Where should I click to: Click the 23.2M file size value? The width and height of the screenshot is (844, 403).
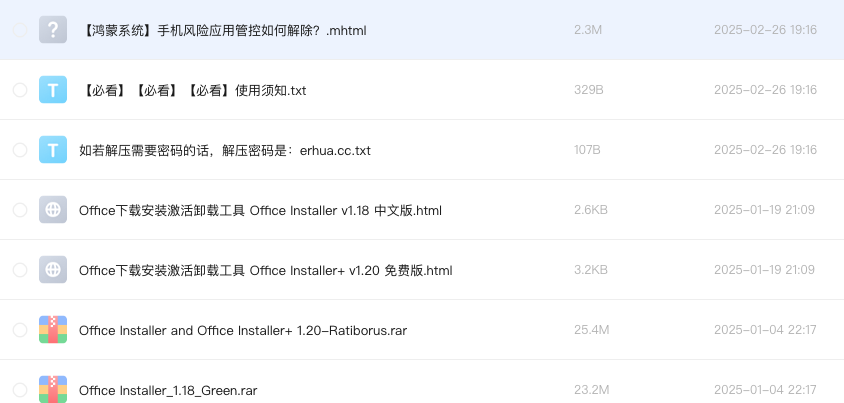point(592,390)
